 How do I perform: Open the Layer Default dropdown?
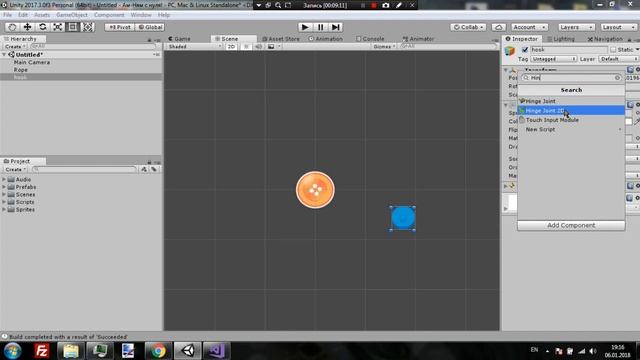(619, 59)
